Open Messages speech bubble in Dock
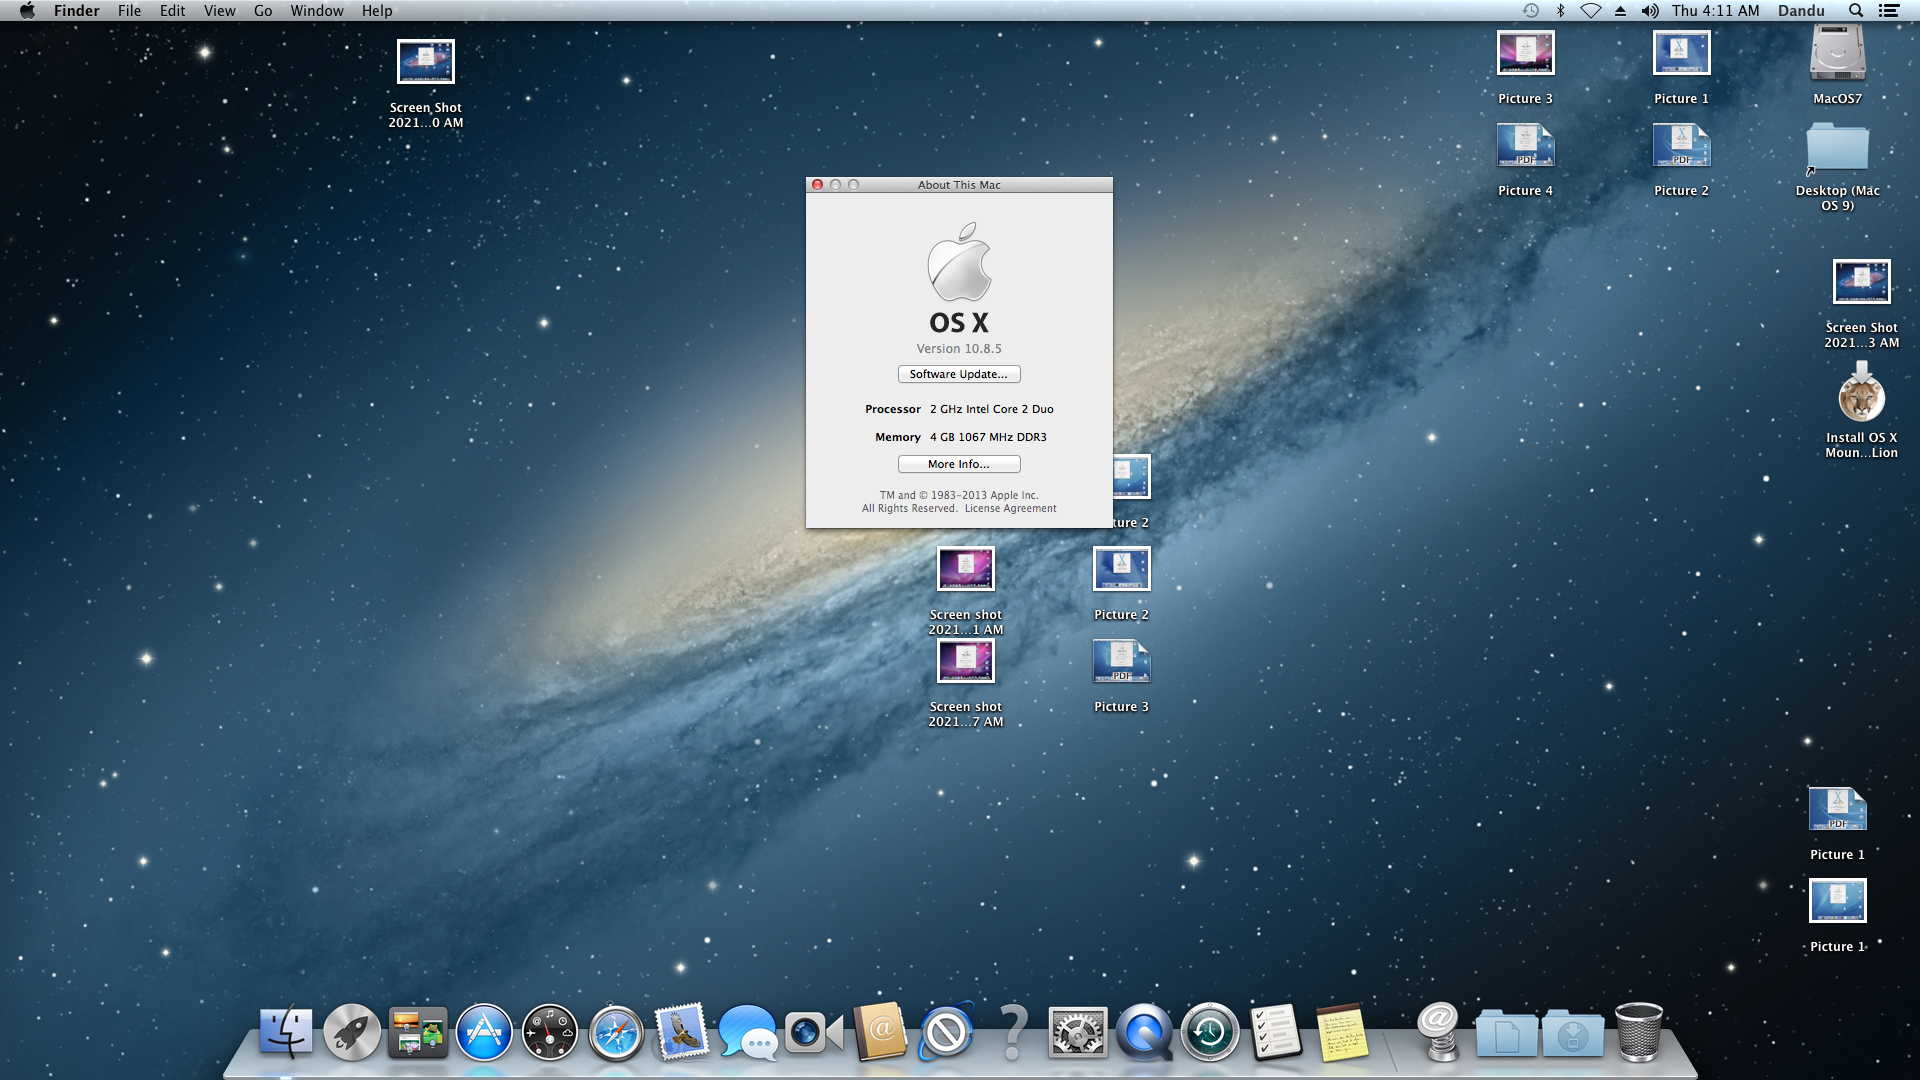 (748, 1031)
